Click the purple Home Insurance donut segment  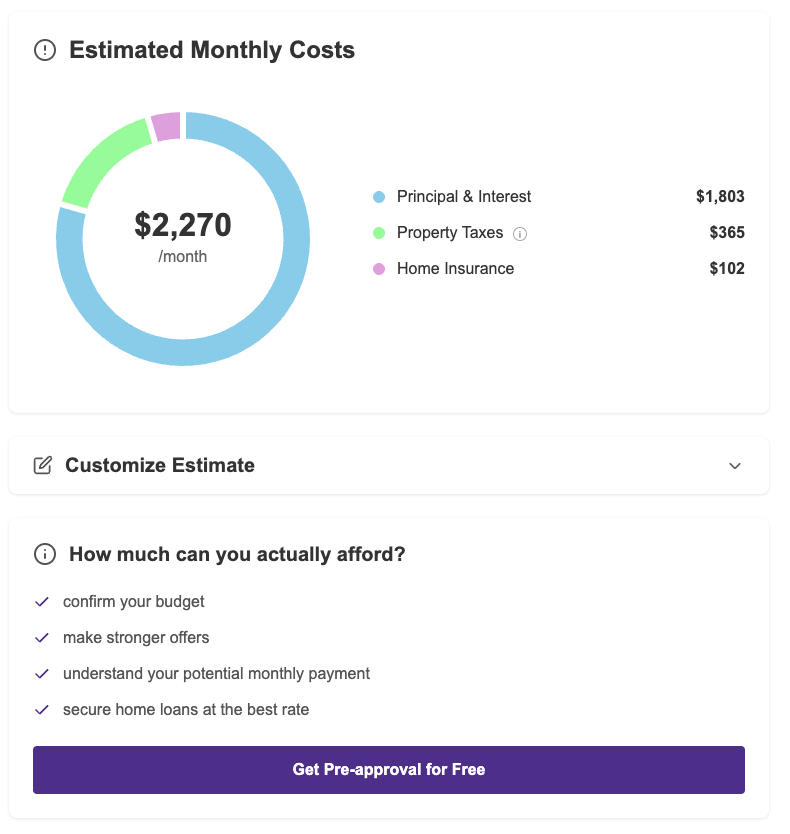166,127
